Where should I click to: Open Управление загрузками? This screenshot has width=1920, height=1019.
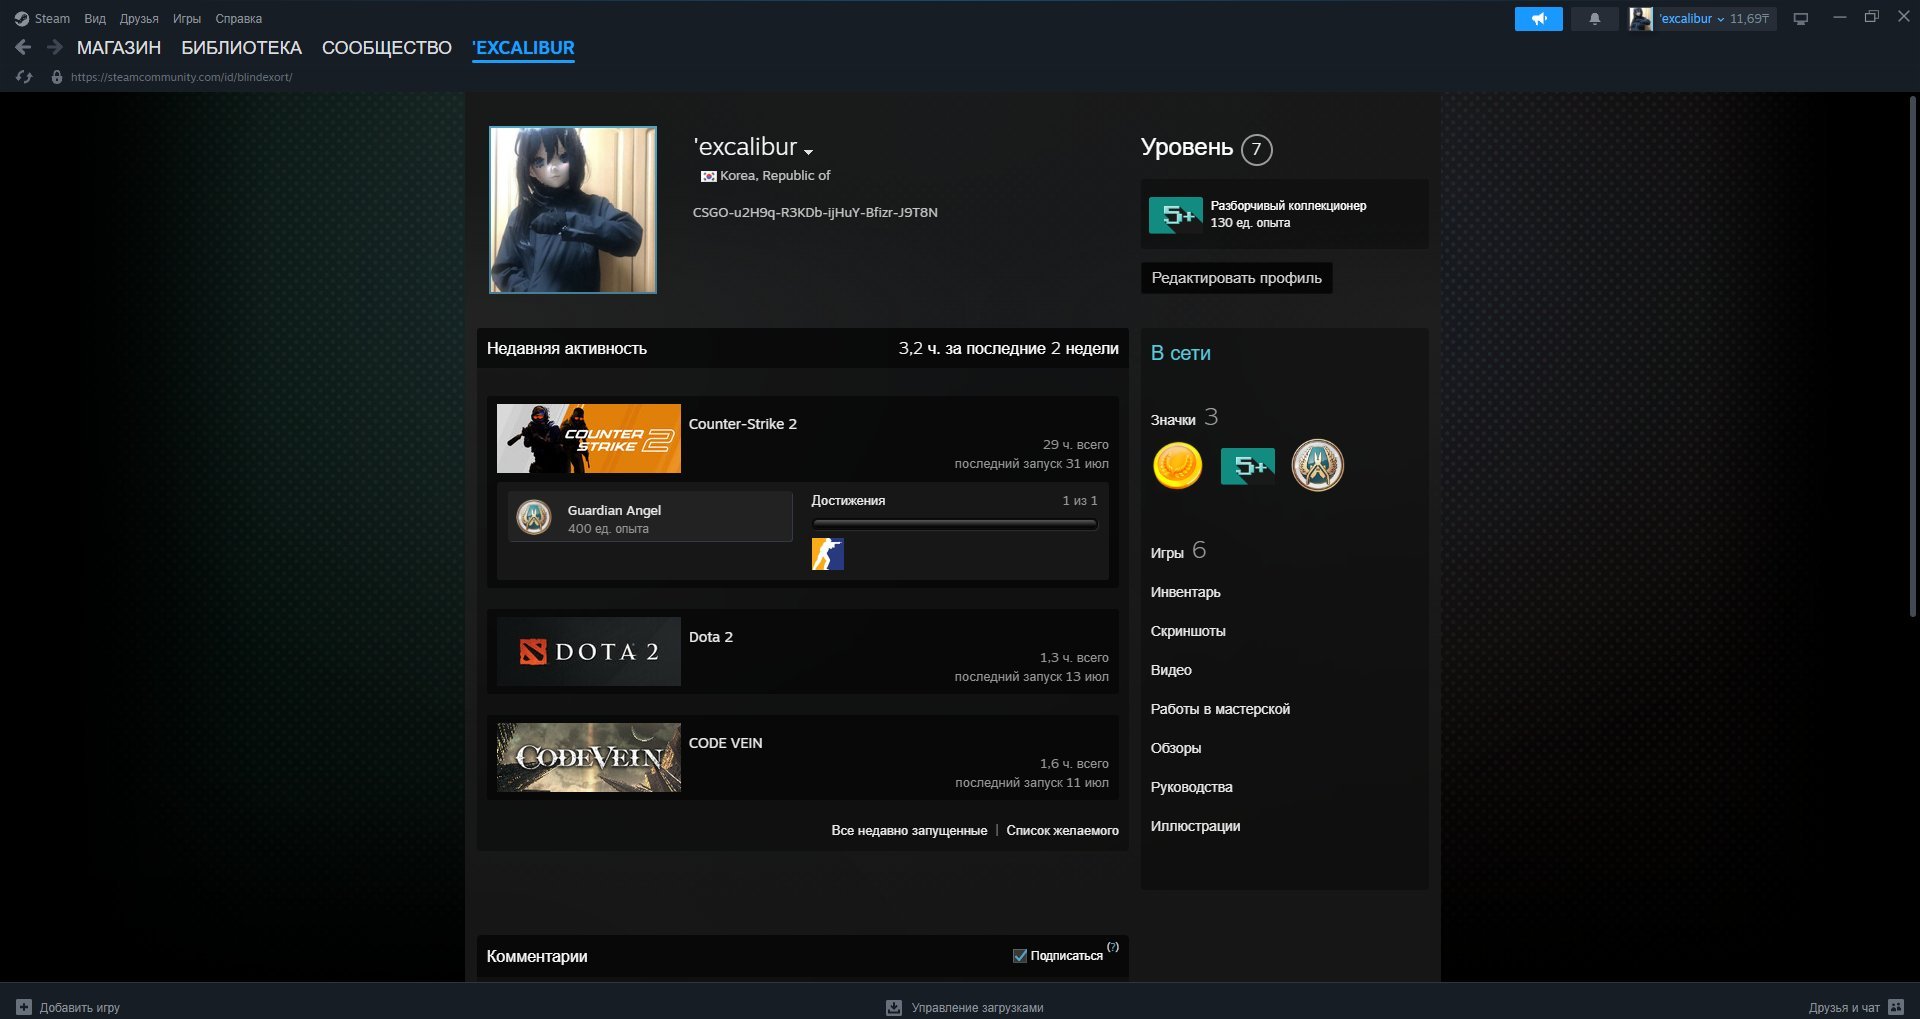point(977,1008)
